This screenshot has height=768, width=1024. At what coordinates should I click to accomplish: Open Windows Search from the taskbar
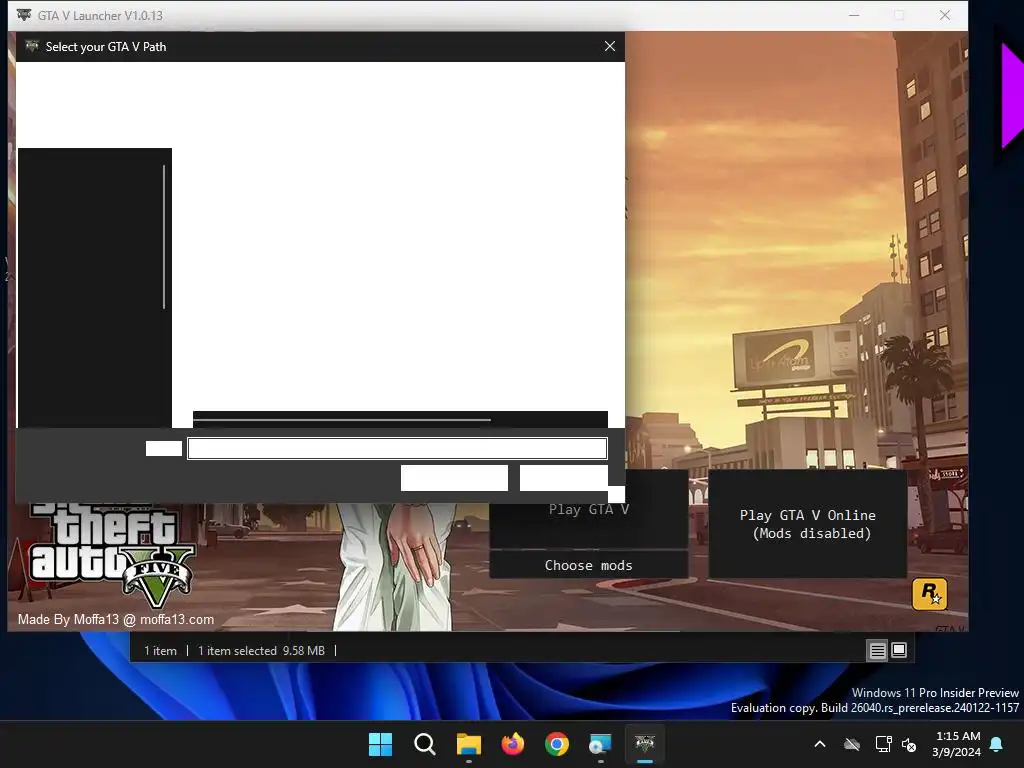click(424, 744)
